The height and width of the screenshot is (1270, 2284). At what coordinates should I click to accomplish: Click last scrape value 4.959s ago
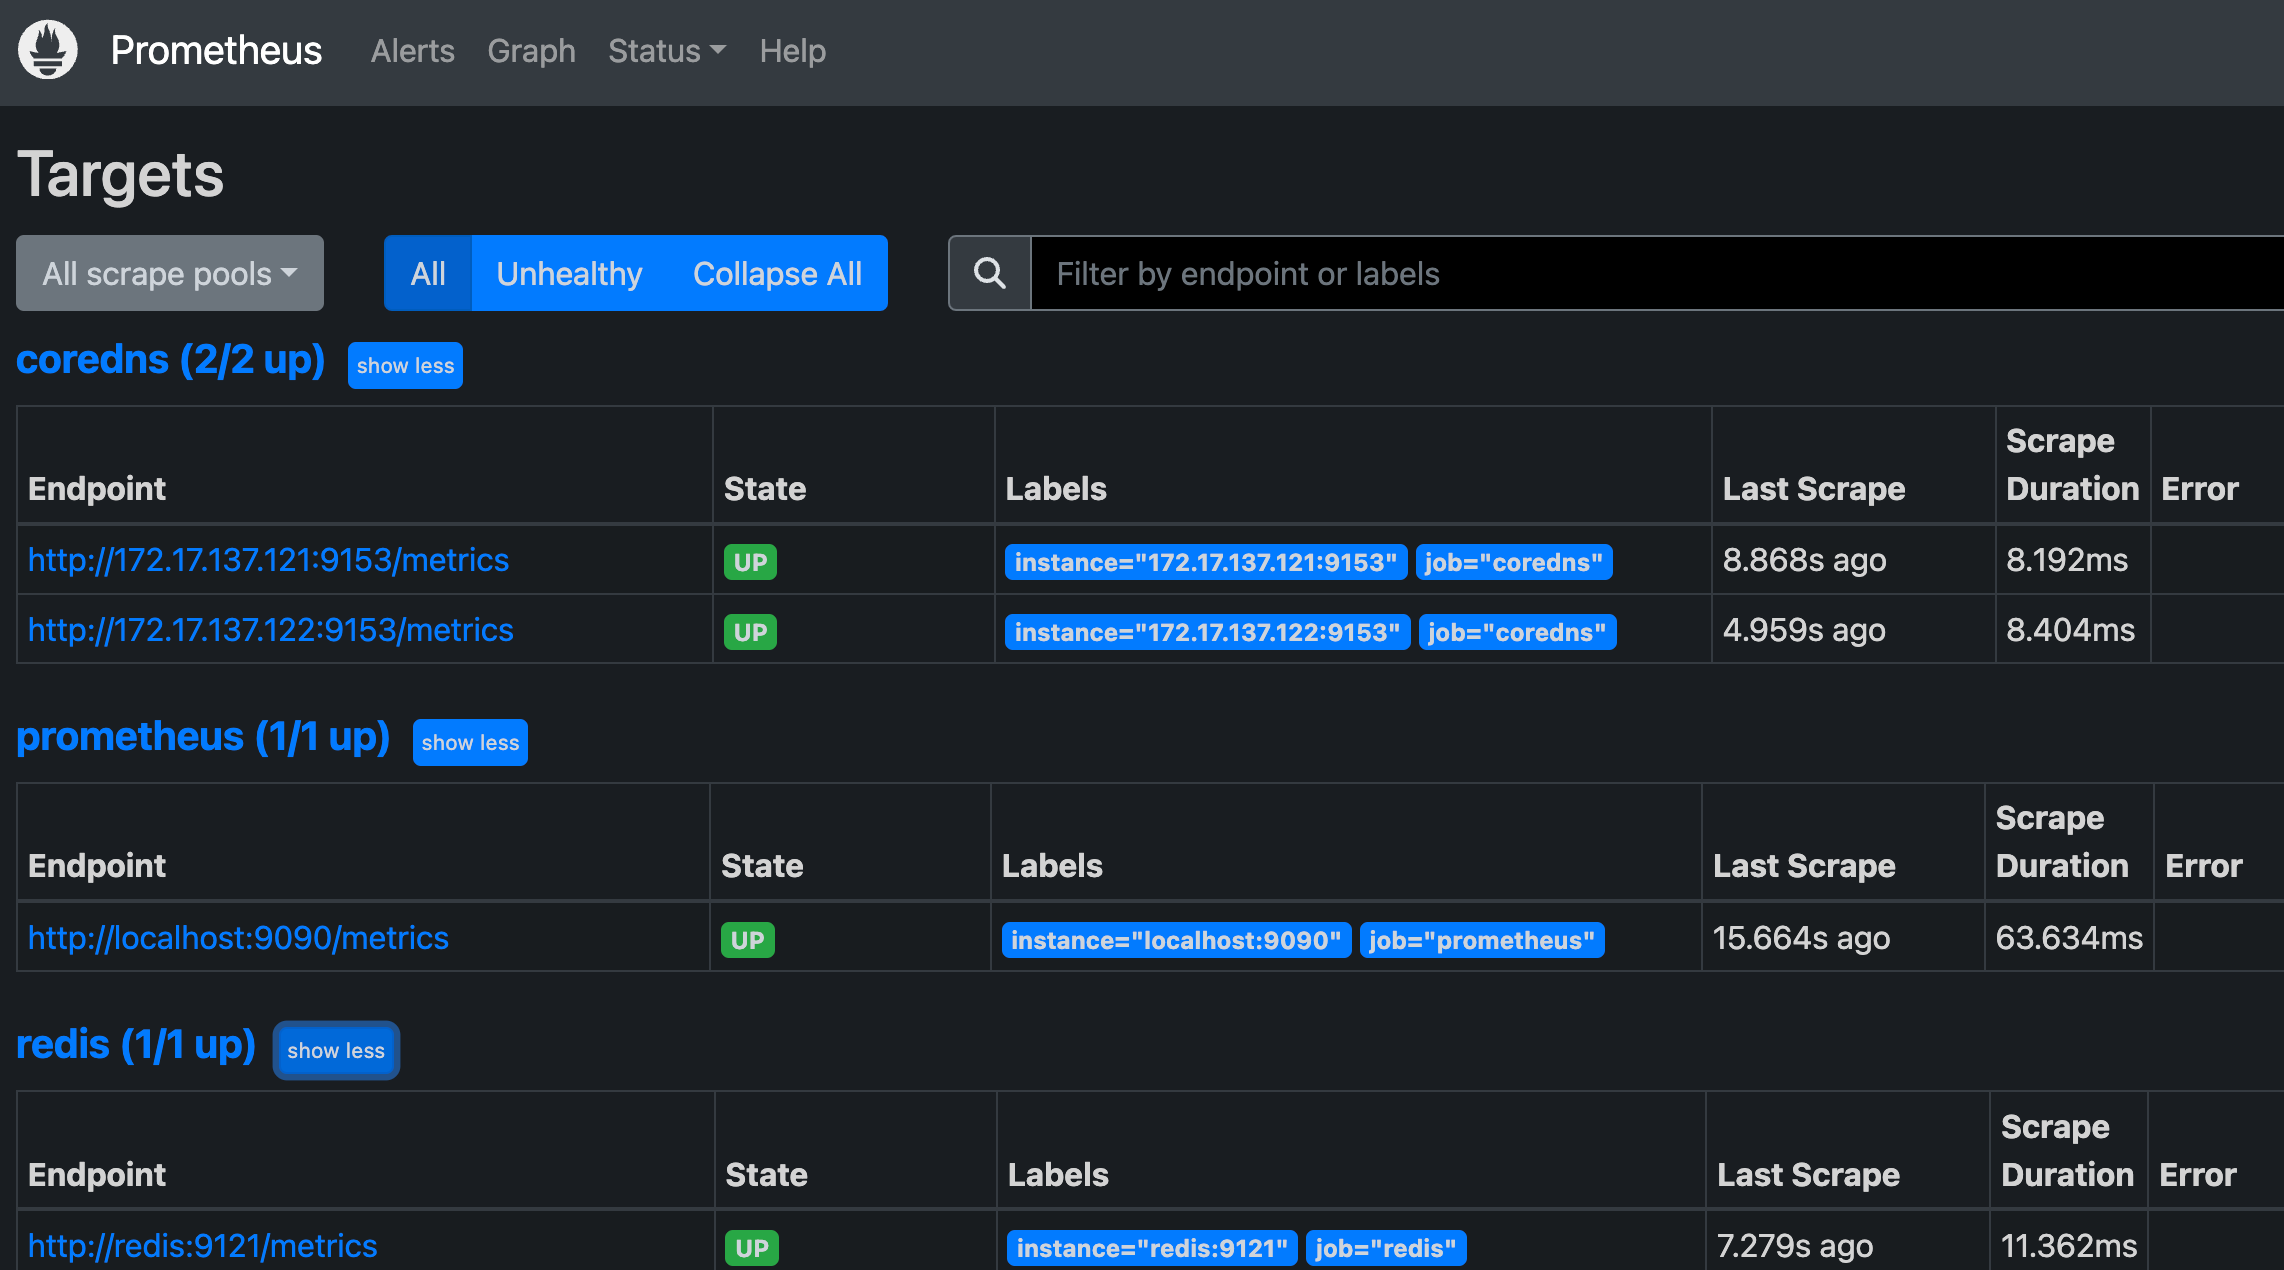[x=1804, y=630]
